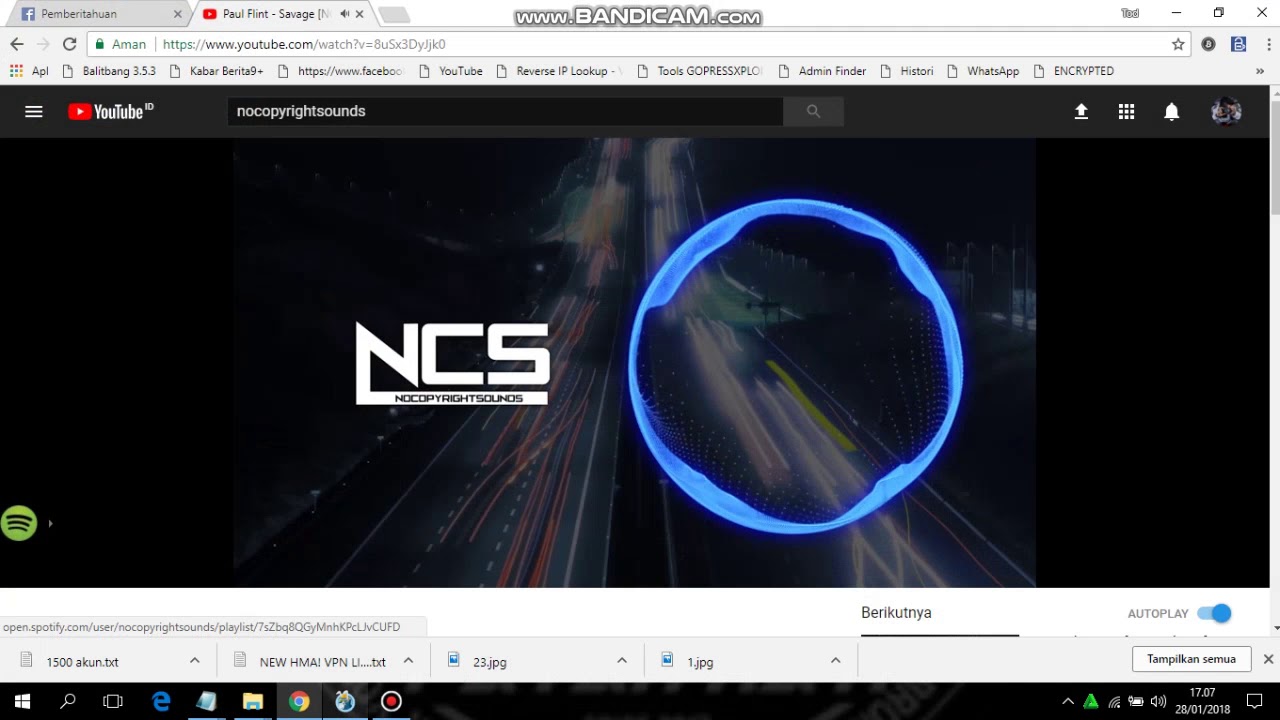1280x720 pixels.
Task: Open the Action Center notifications icon
Action: (1255, 701)
